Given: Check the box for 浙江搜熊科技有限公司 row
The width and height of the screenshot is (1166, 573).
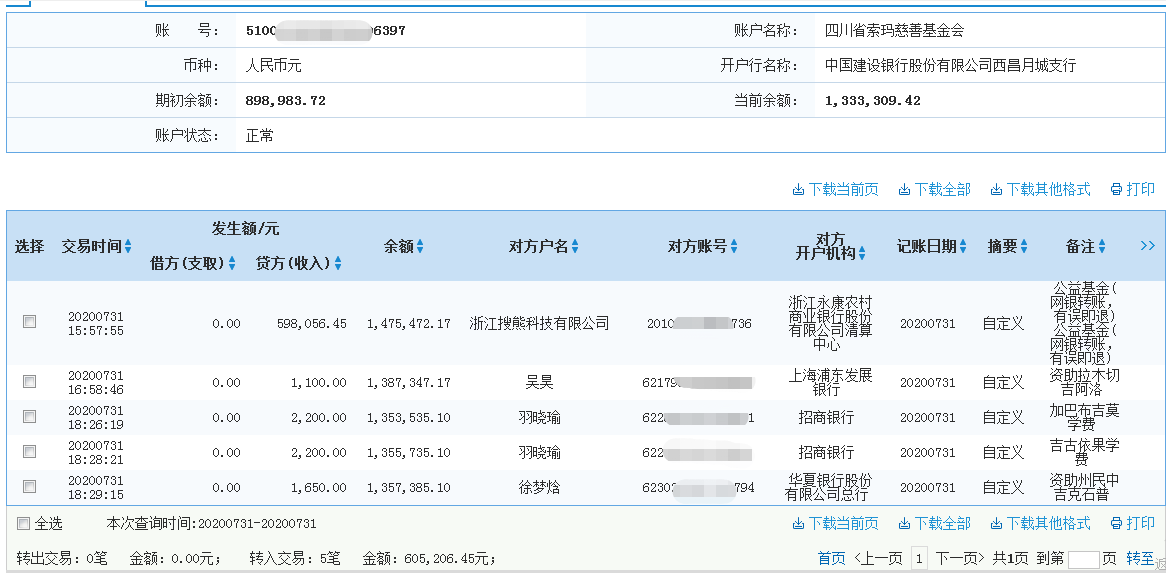Looking at the screenshot, I should click(30, 322).
